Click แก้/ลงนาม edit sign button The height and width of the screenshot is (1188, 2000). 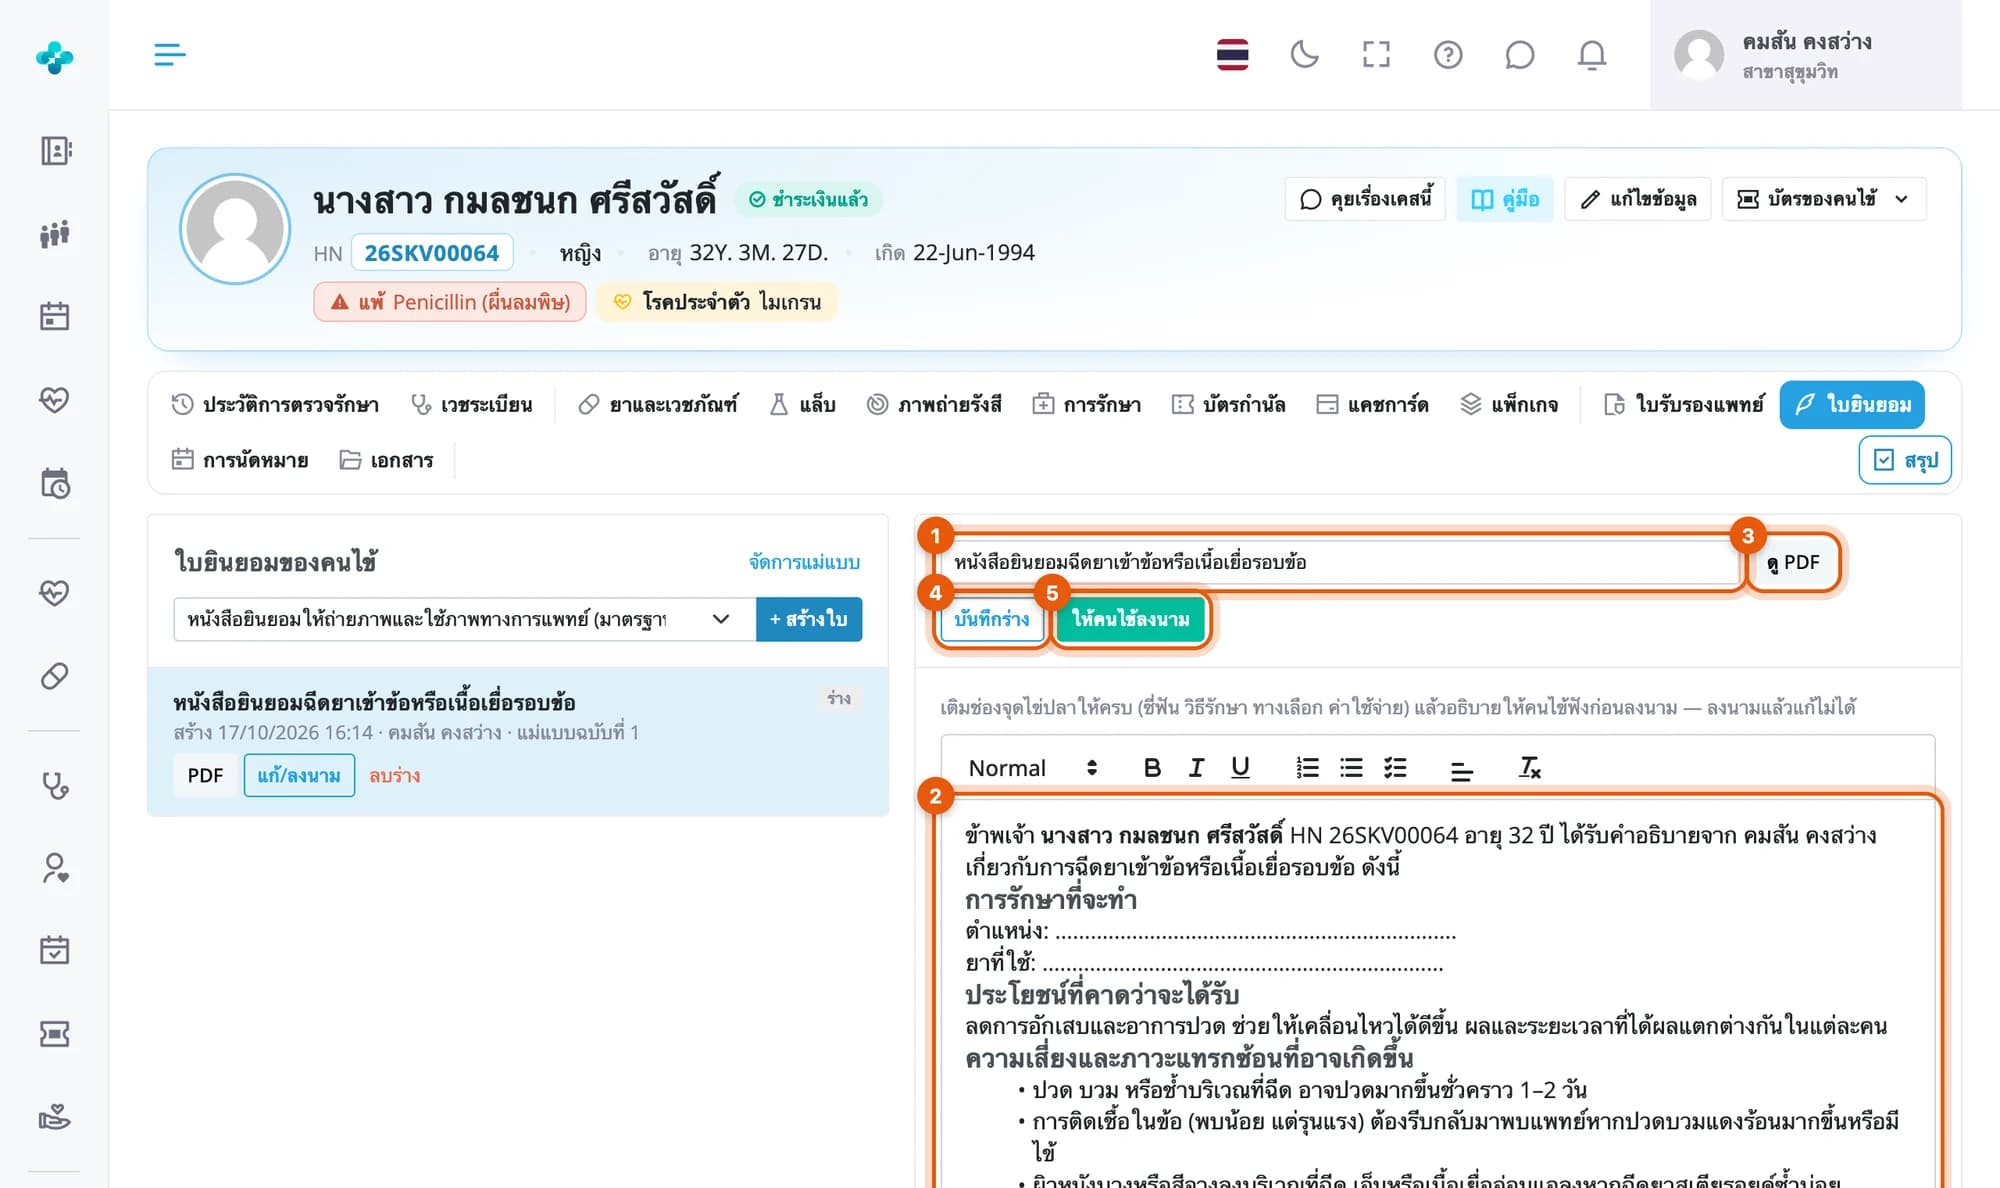[299, 776]
